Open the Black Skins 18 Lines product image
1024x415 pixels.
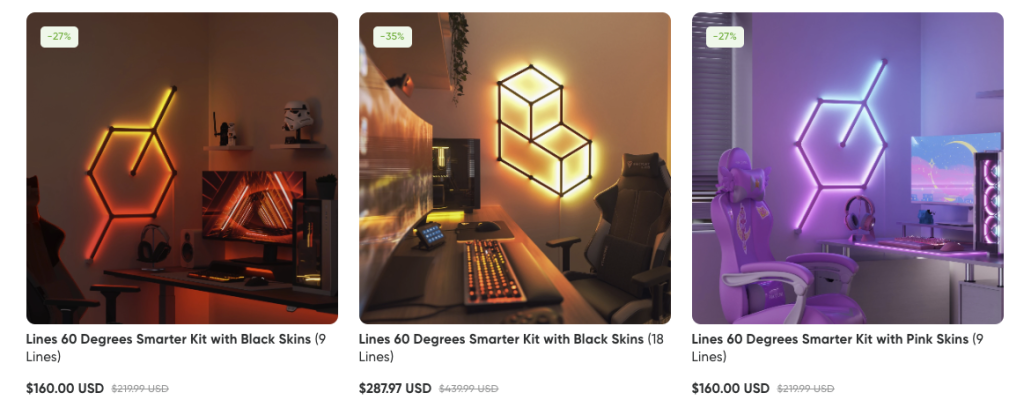click(514, 168)
